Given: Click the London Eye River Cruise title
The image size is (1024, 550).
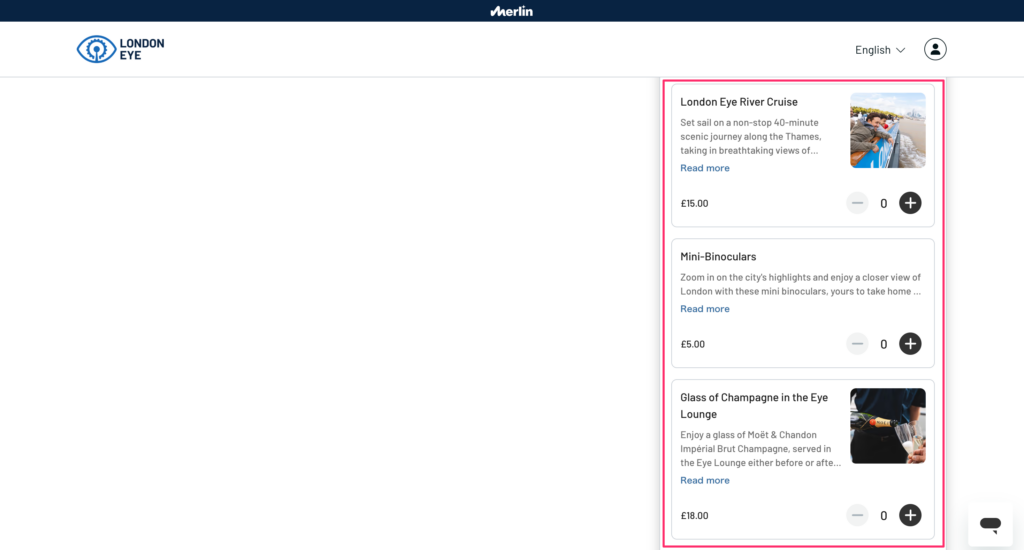Looking at the screenshot, I should point(739,102).
